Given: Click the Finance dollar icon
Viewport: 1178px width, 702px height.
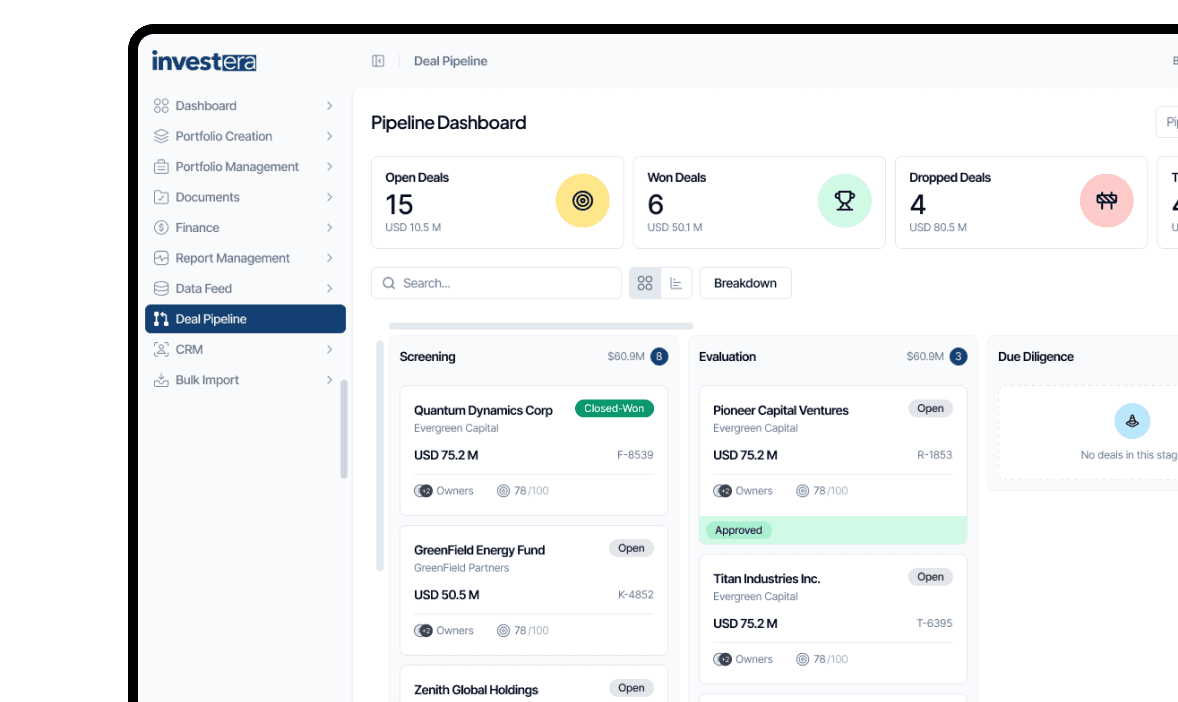Looking at the screenshot, I should pos(161,228).
